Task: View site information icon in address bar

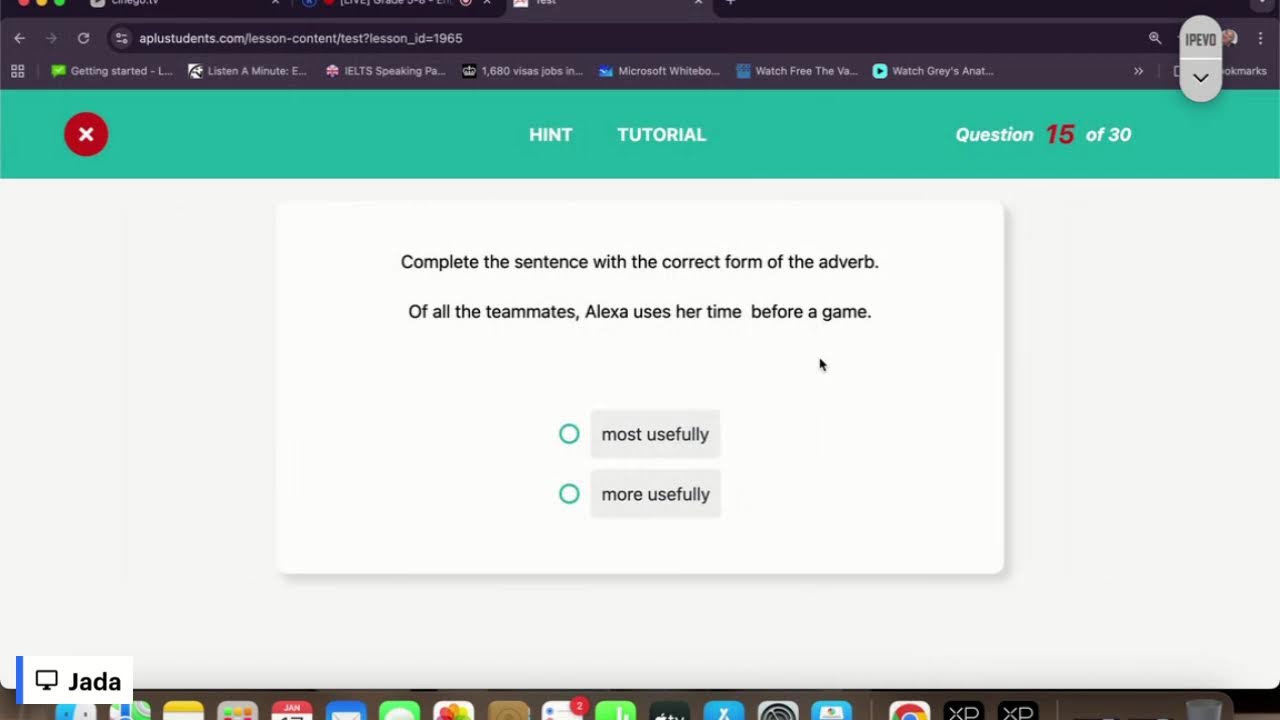Action: (122, 38)
